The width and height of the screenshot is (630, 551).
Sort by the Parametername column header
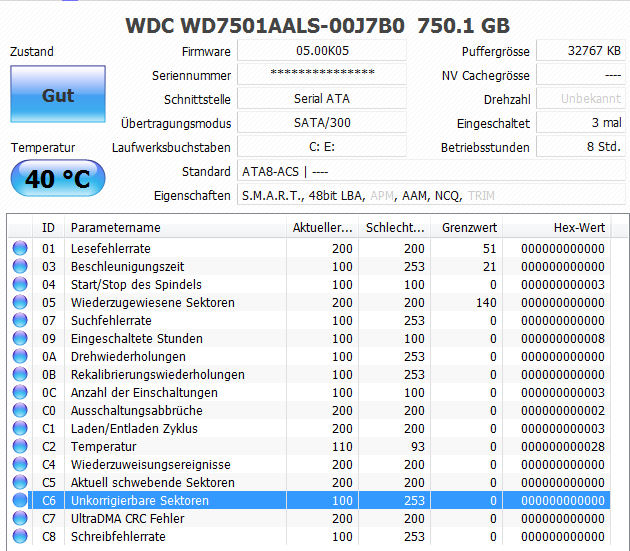point(176,227)
